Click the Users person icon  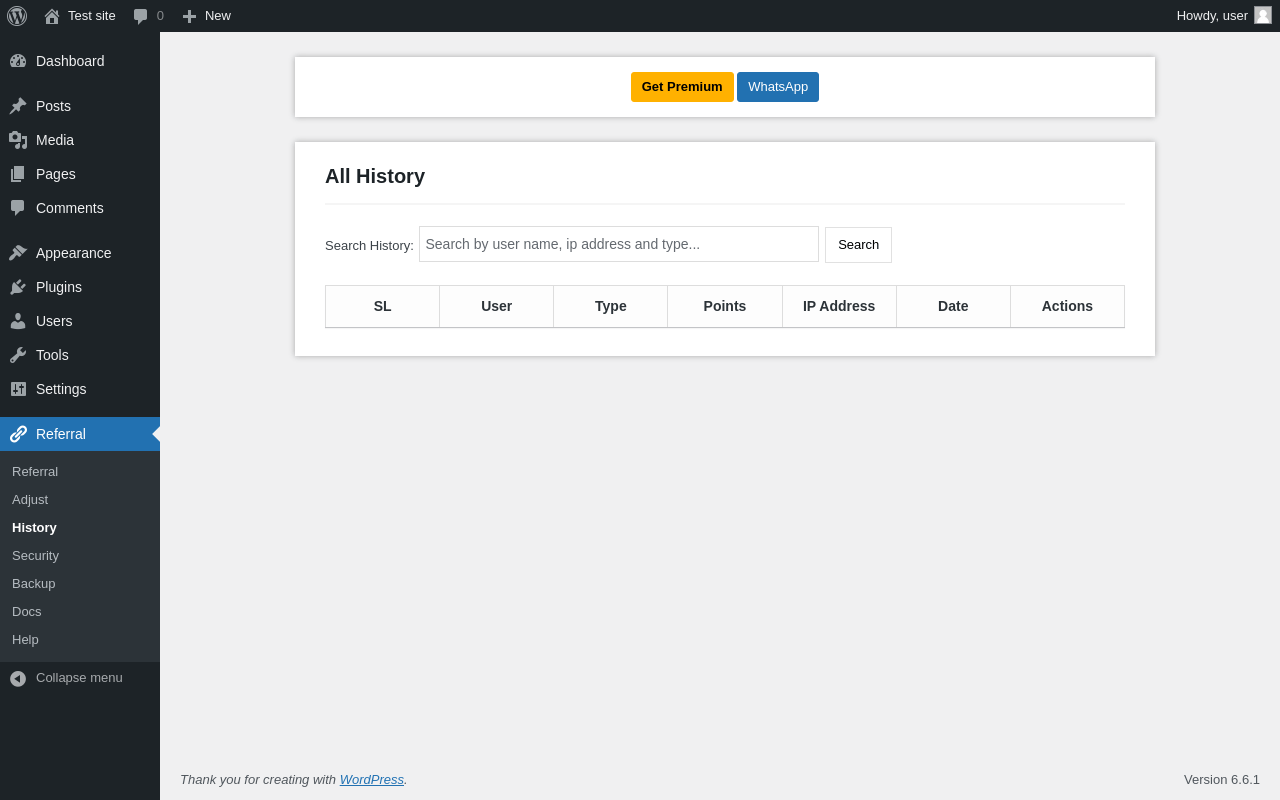pyautogui.click(x=18, y=321)
